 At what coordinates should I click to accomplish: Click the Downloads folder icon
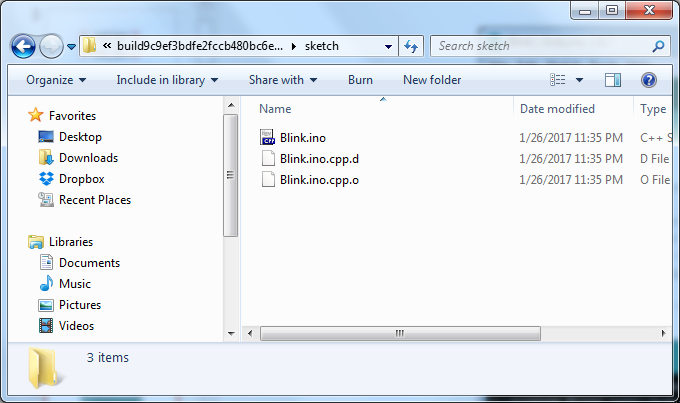tap(46, 157)
